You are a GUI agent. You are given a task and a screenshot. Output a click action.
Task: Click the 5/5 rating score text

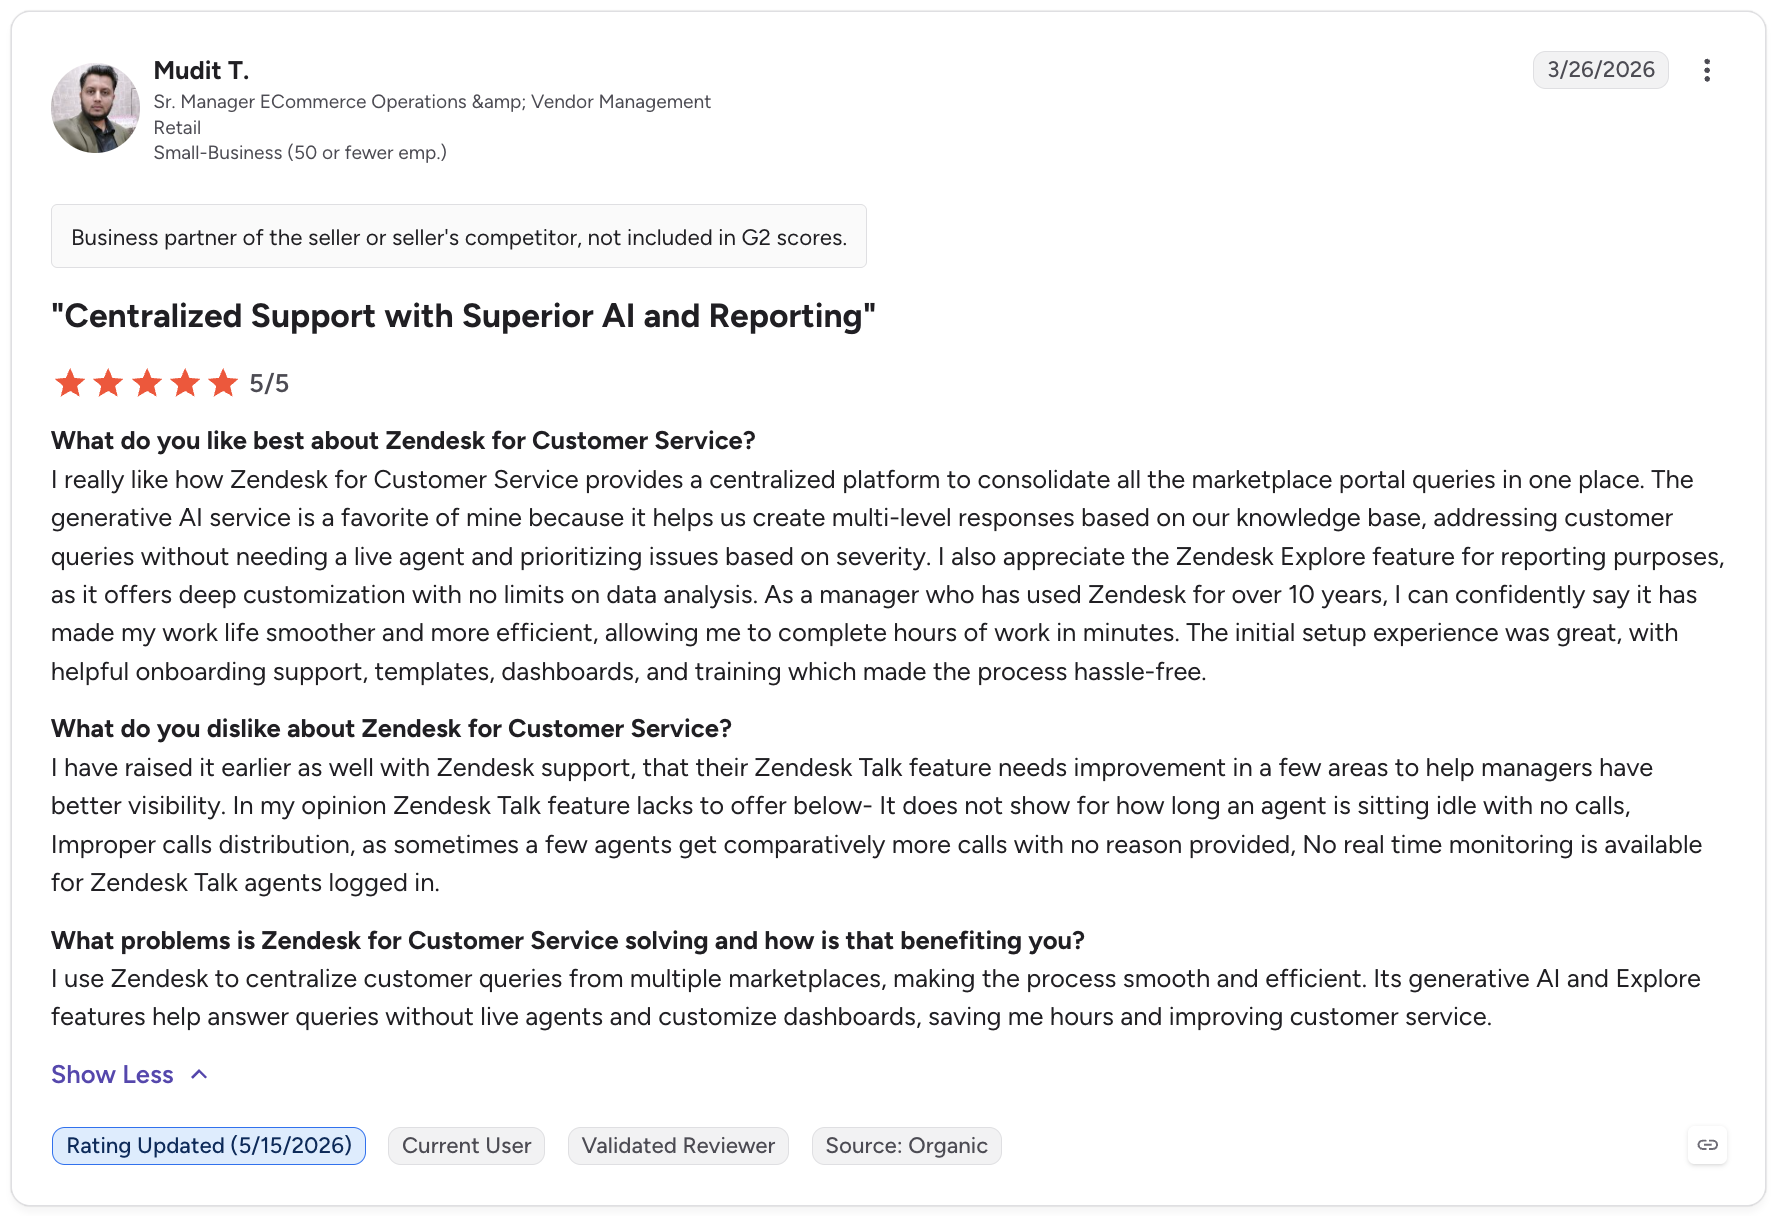(269, 383)
